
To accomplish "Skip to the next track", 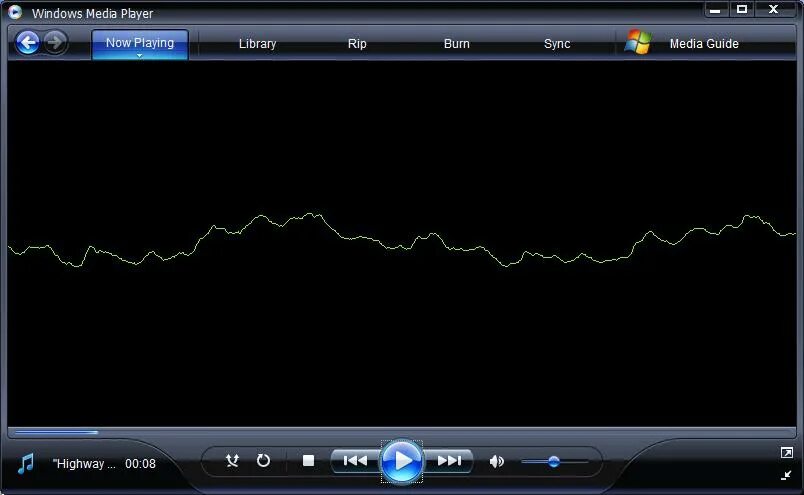I will point(449,461).
